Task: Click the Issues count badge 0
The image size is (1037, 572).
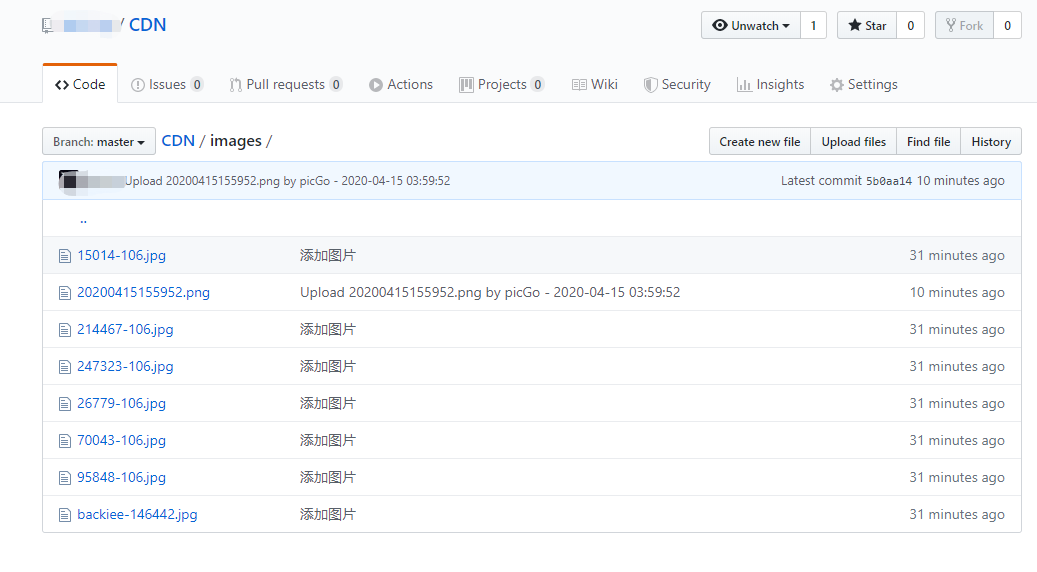Action: pos(196,85)
